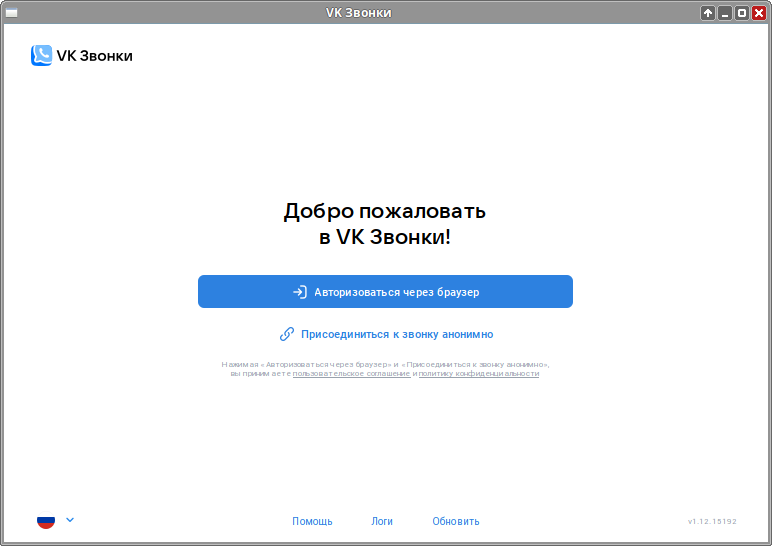The width and height of the screenshot is (772, 546).
Task: Click the chain link icon
Action: click(x=287, y=334)
